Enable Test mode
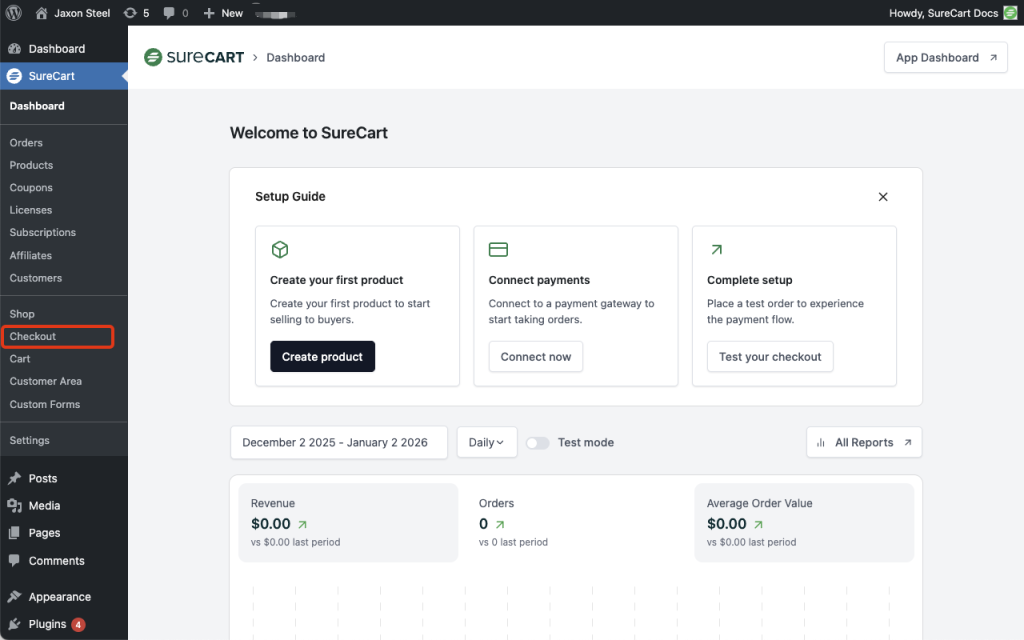Viewport: 1024px width, 640px height. click(x=537, y=442)
